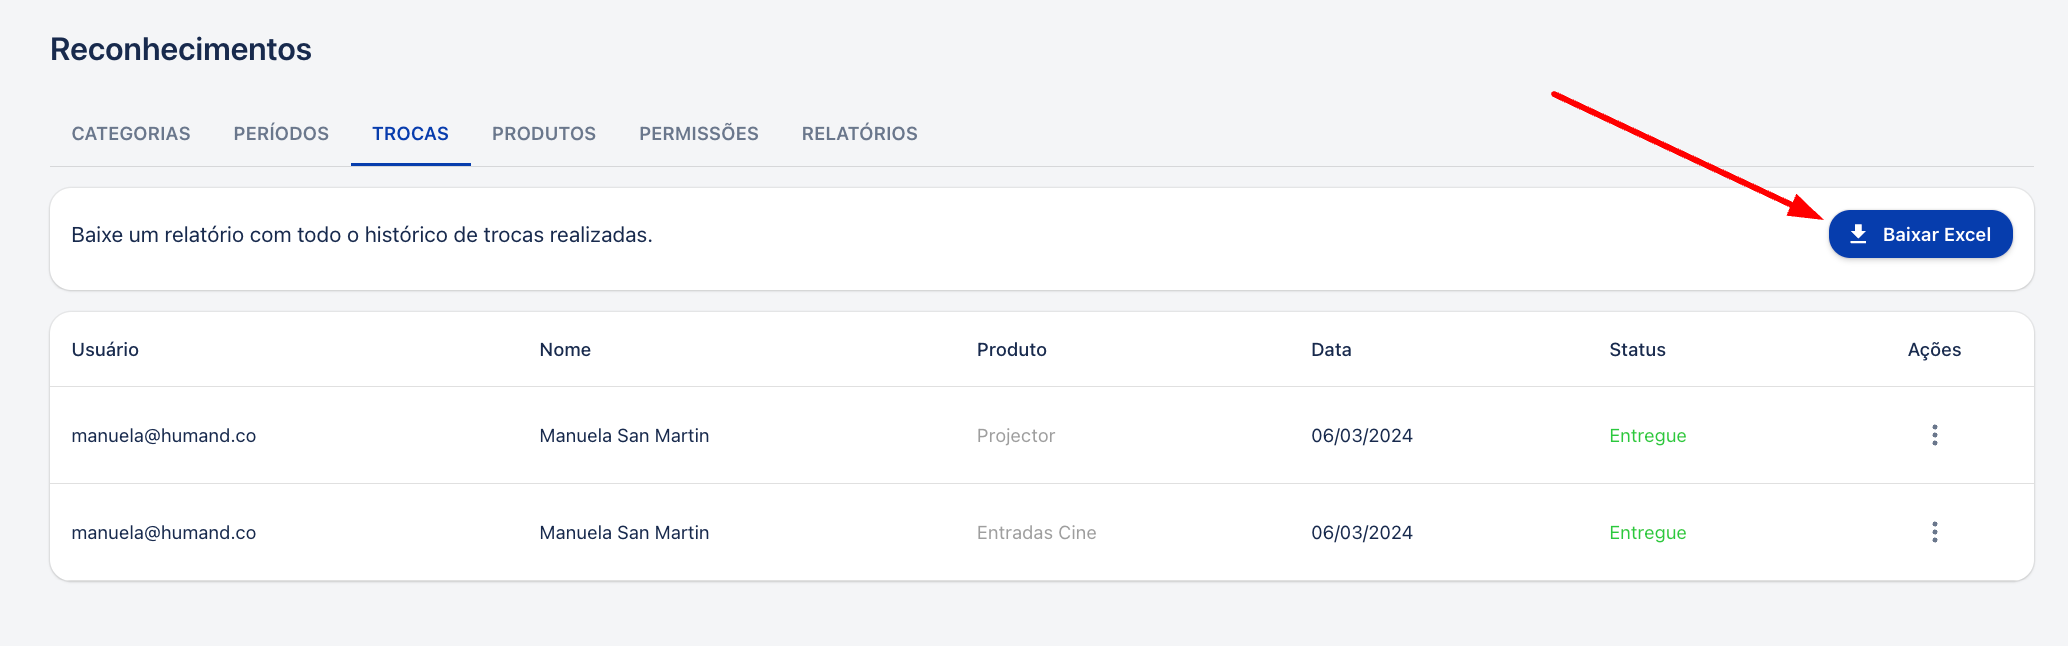Open actions menu for Entradas Cine row
Image resolution: width=2068 pixels, height=646 pixels.
tap(1934, 532)
